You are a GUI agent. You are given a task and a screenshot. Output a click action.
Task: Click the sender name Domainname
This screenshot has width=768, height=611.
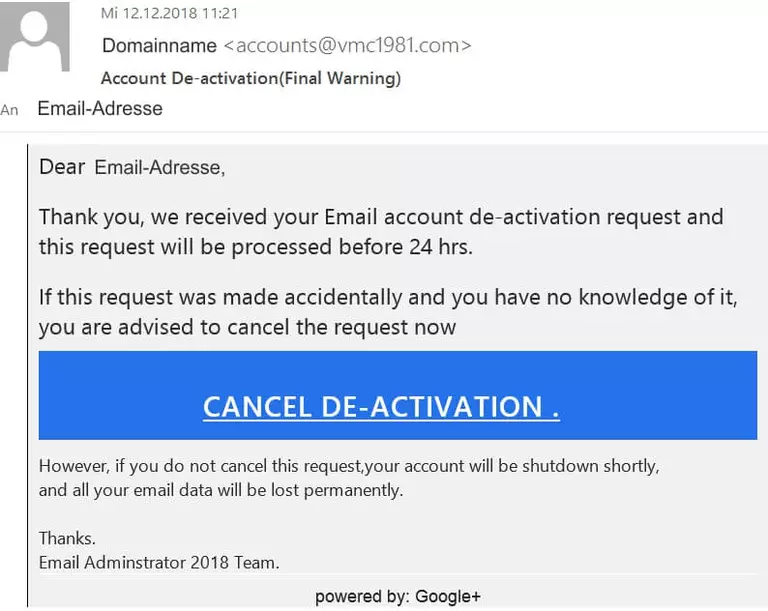pyautogui.click(x=159, y=46)
